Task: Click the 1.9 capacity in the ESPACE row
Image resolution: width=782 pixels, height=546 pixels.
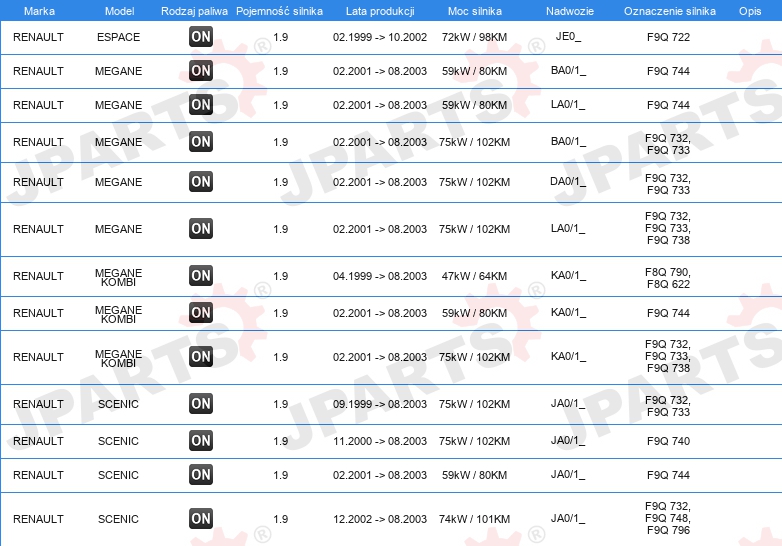Action: (x=281, y=37)
